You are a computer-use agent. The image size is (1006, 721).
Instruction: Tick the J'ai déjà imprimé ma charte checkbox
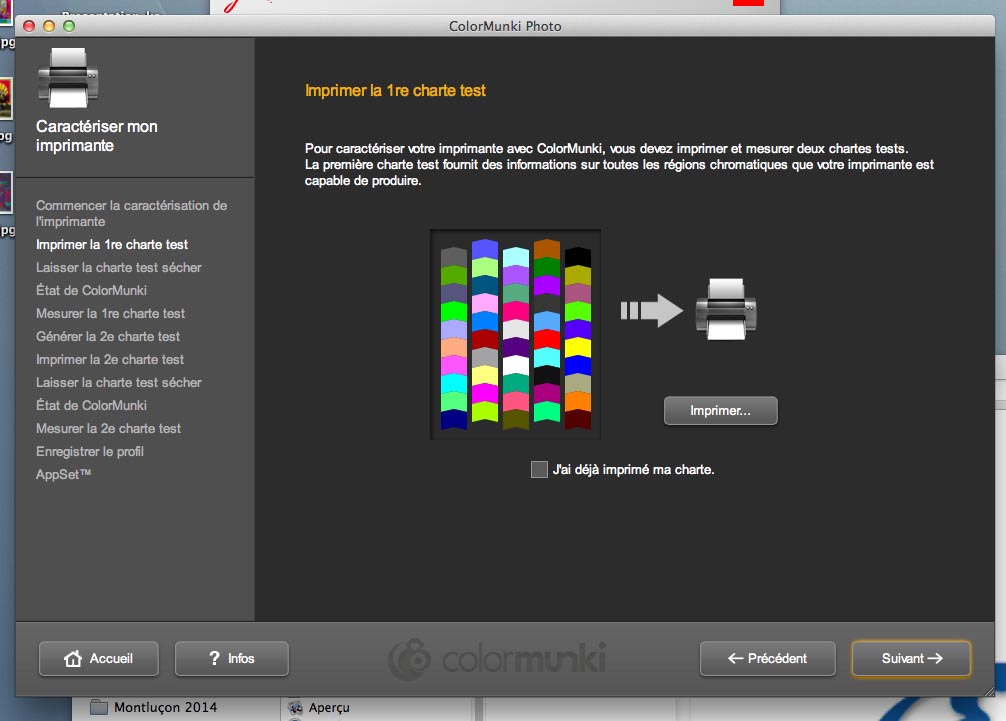click(x=539, y=470)
